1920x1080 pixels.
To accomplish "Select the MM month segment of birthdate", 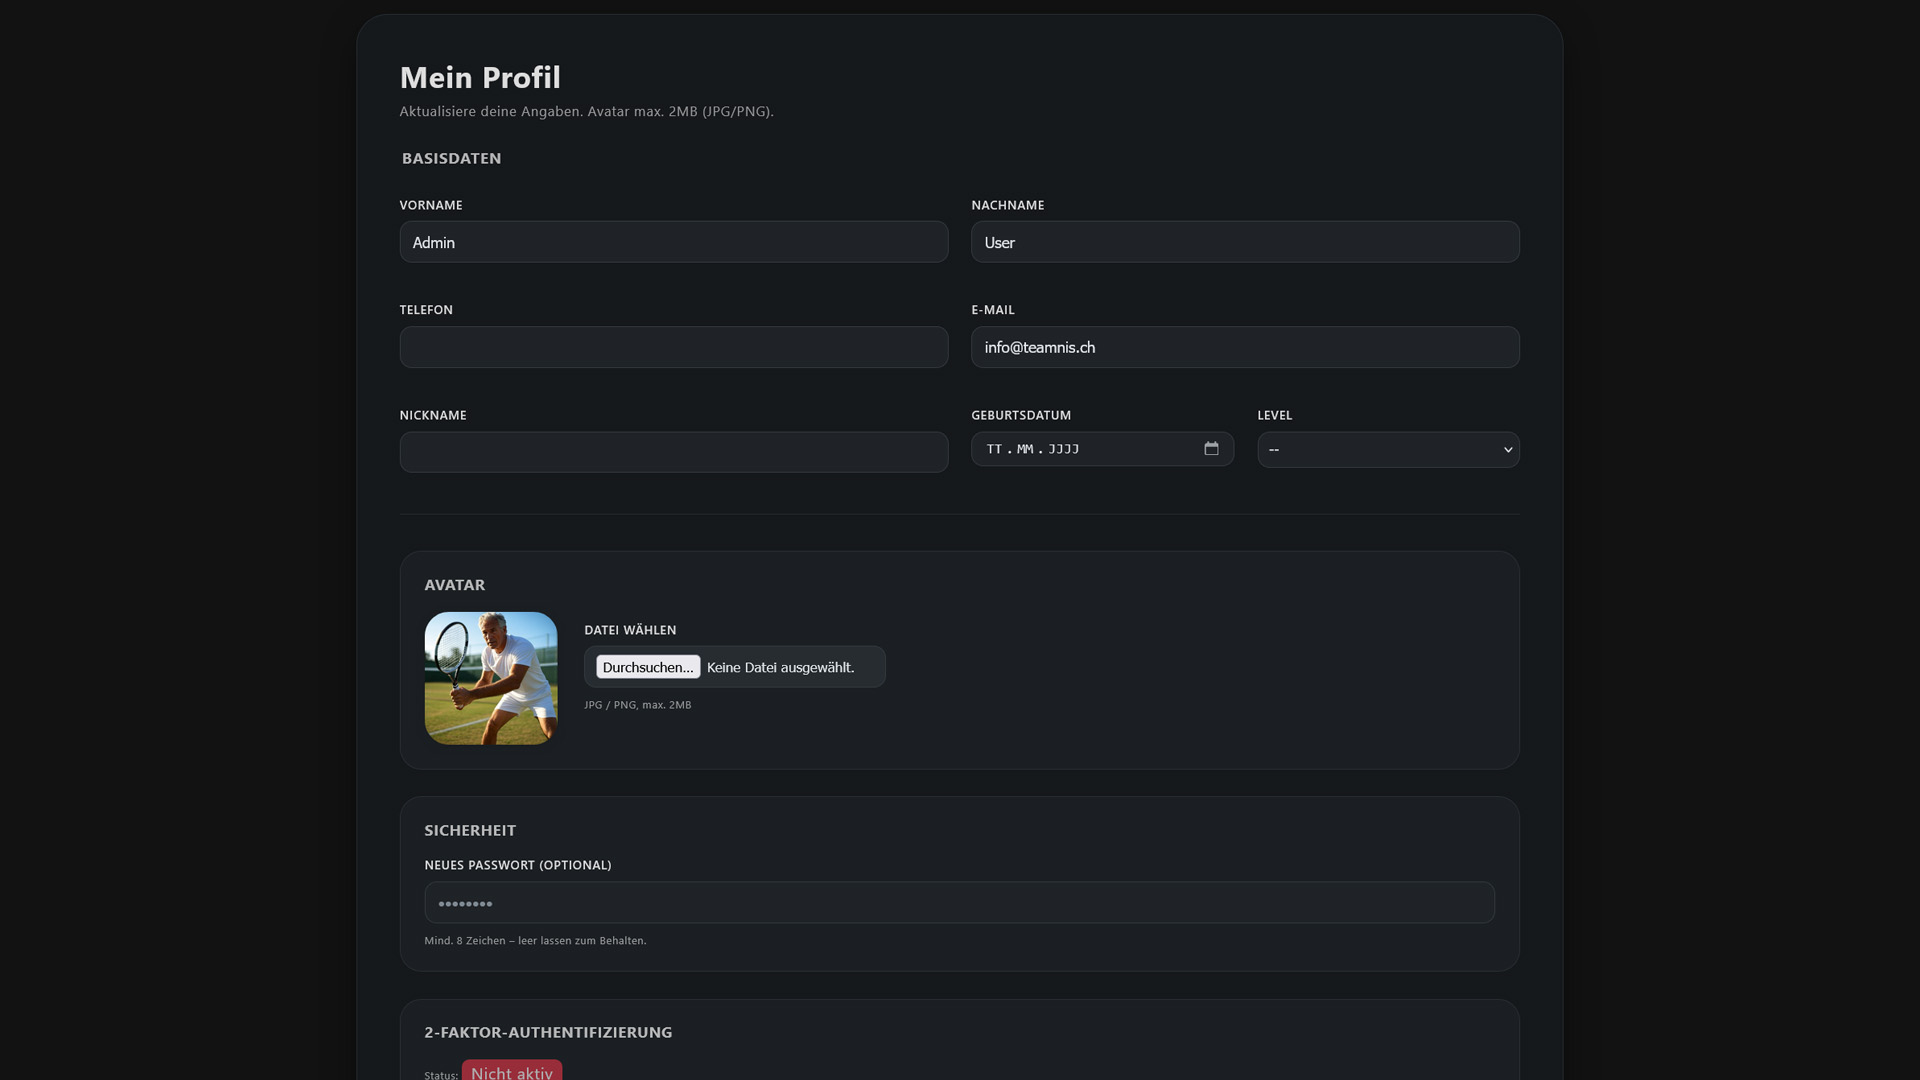I will [x=1025, y=450].
